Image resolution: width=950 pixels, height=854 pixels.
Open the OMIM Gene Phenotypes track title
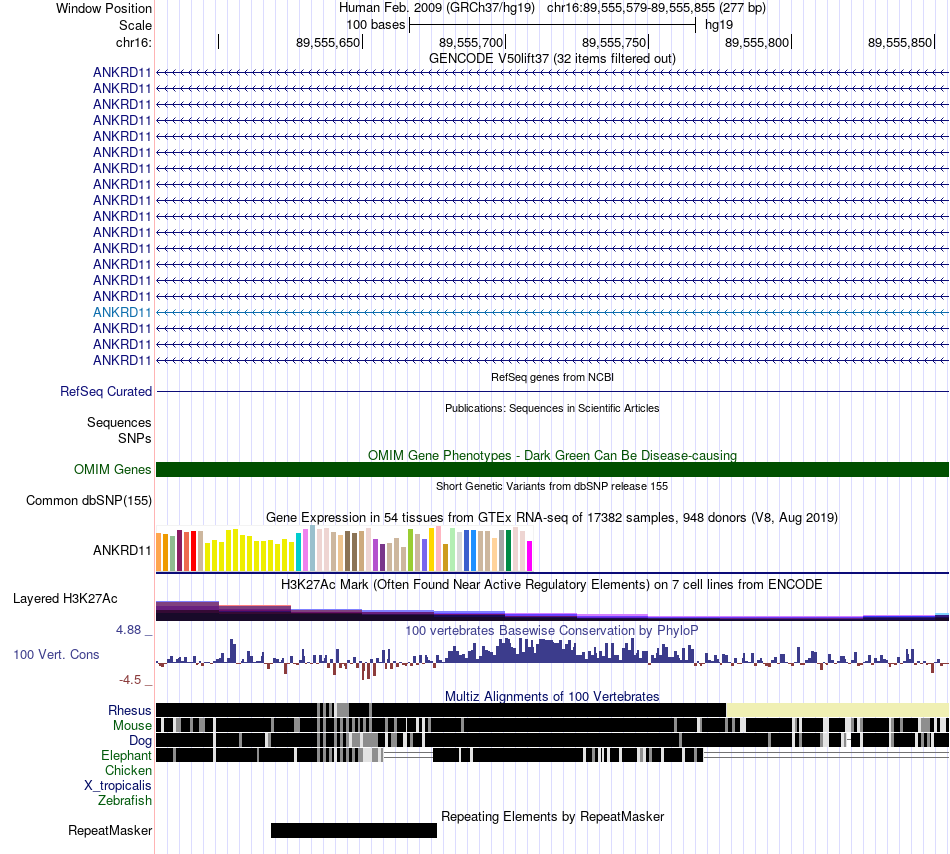pos(552,455)
